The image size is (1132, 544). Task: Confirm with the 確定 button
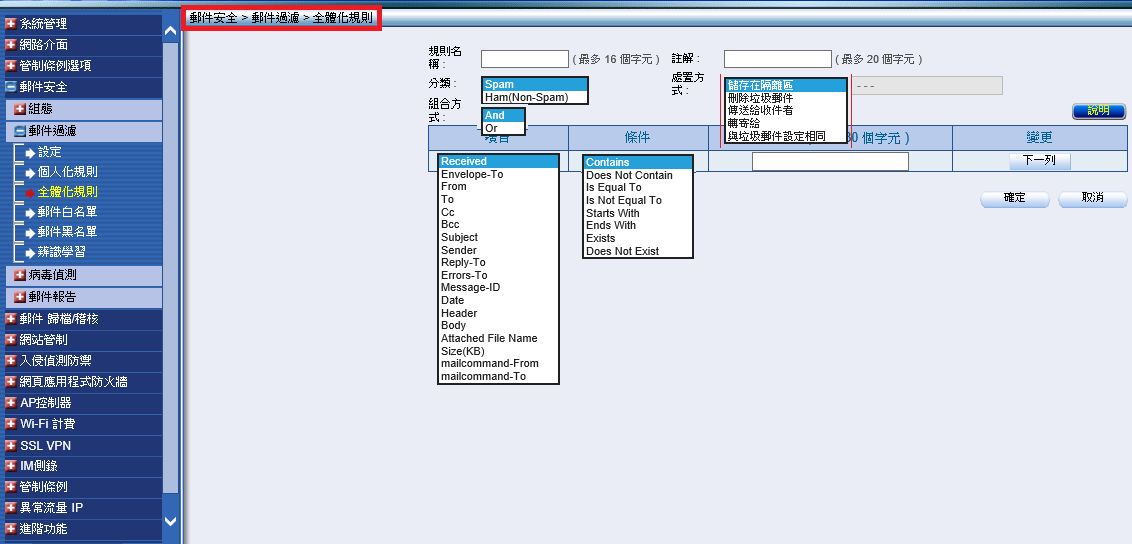(x=1015, y=198)
